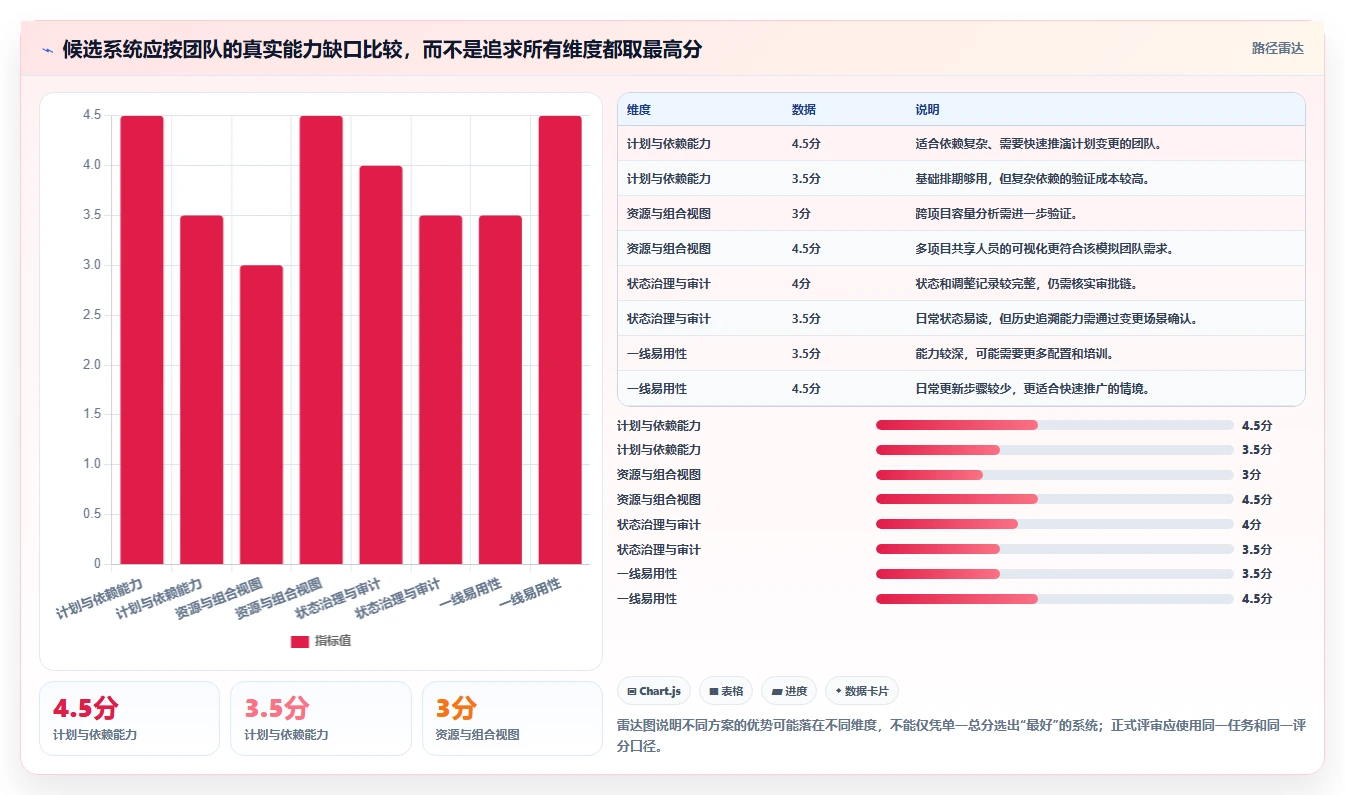Open the 表格 tag
The width and height of the screenshot is (1345, 795).
tap(726, 691)
